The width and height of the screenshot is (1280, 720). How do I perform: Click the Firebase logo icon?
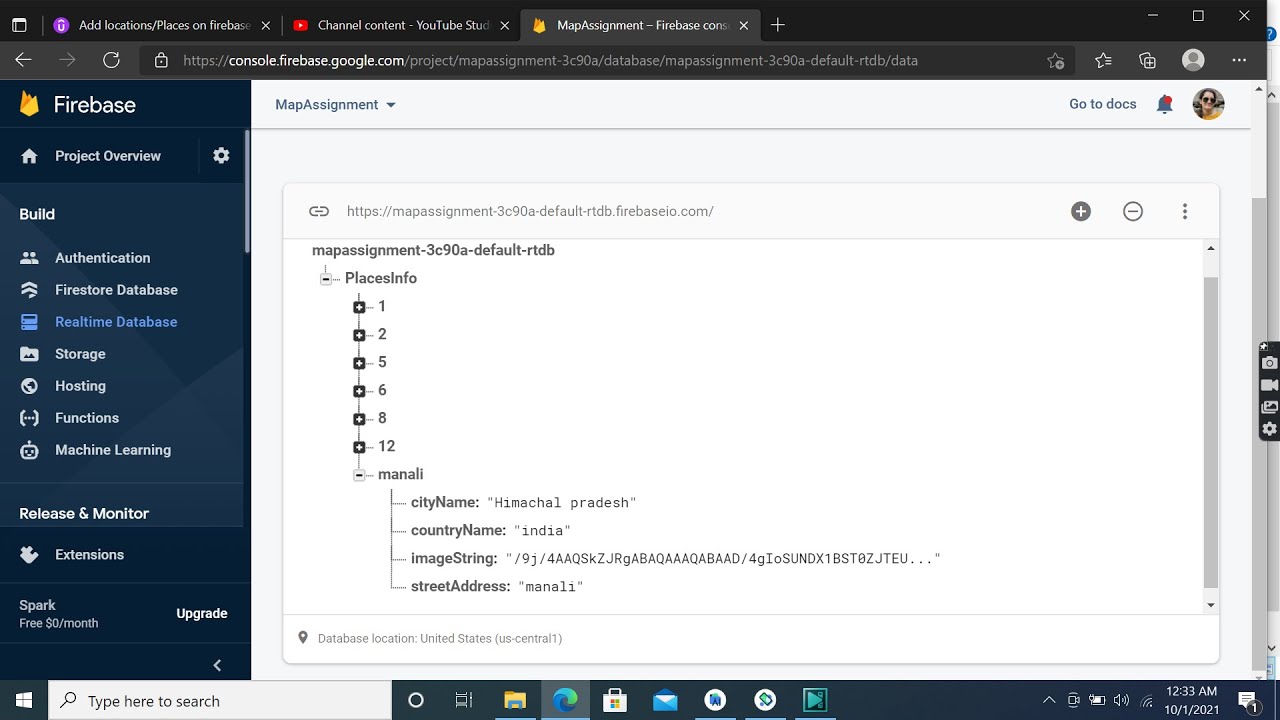29,104
